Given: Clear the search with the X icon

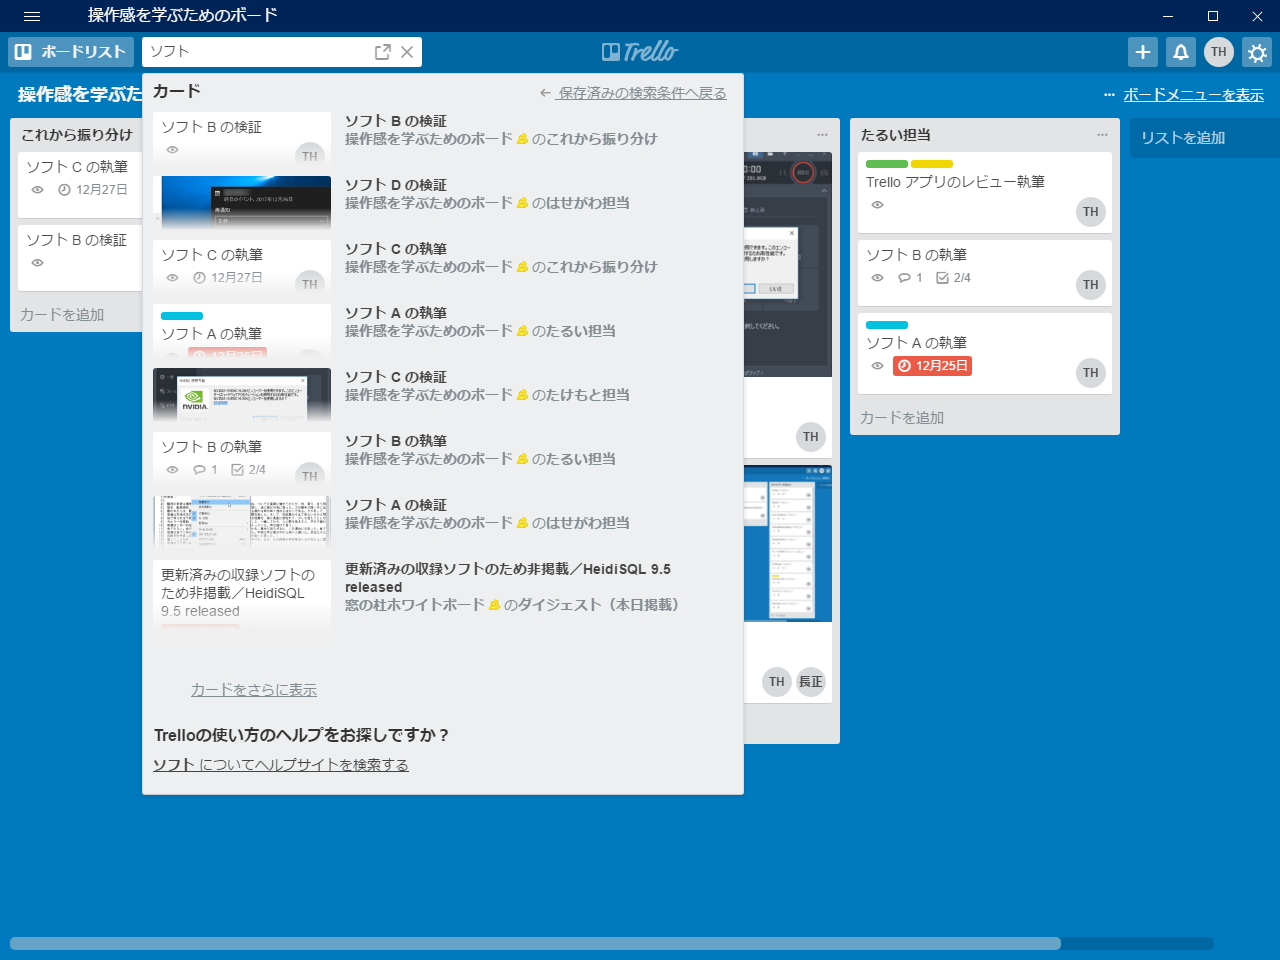Looking at the screenshot, I should pyautogui.click(x=406, y=52).
